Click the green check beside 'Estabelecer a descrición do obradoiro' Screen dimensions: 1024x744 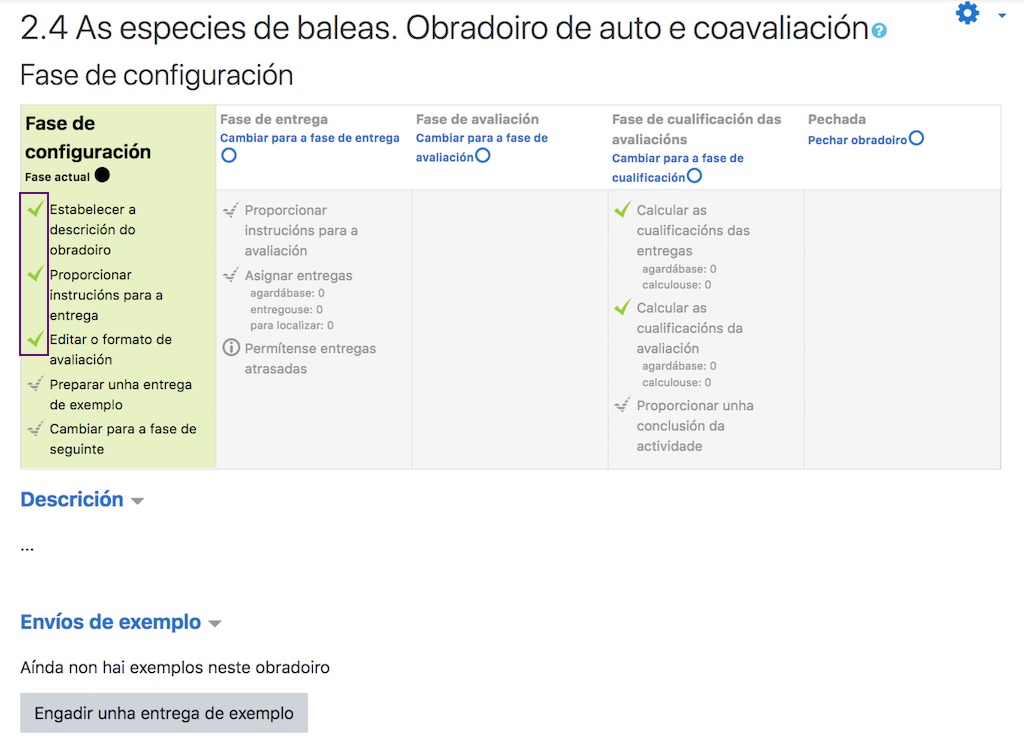click(x=36, y=208)
